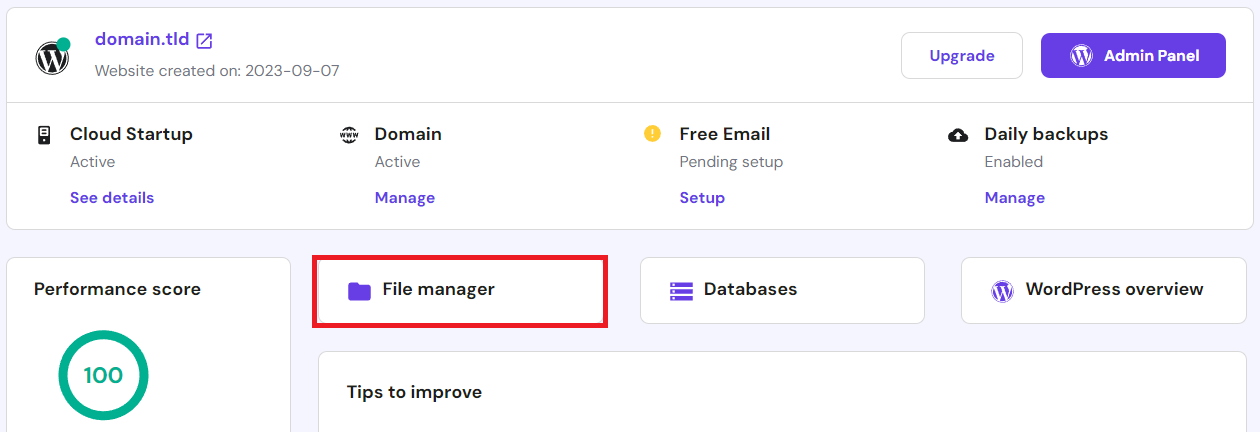Click the performance score 100 gauge
Viewport: 1260px width, 432px height.
tap(104, 376)
